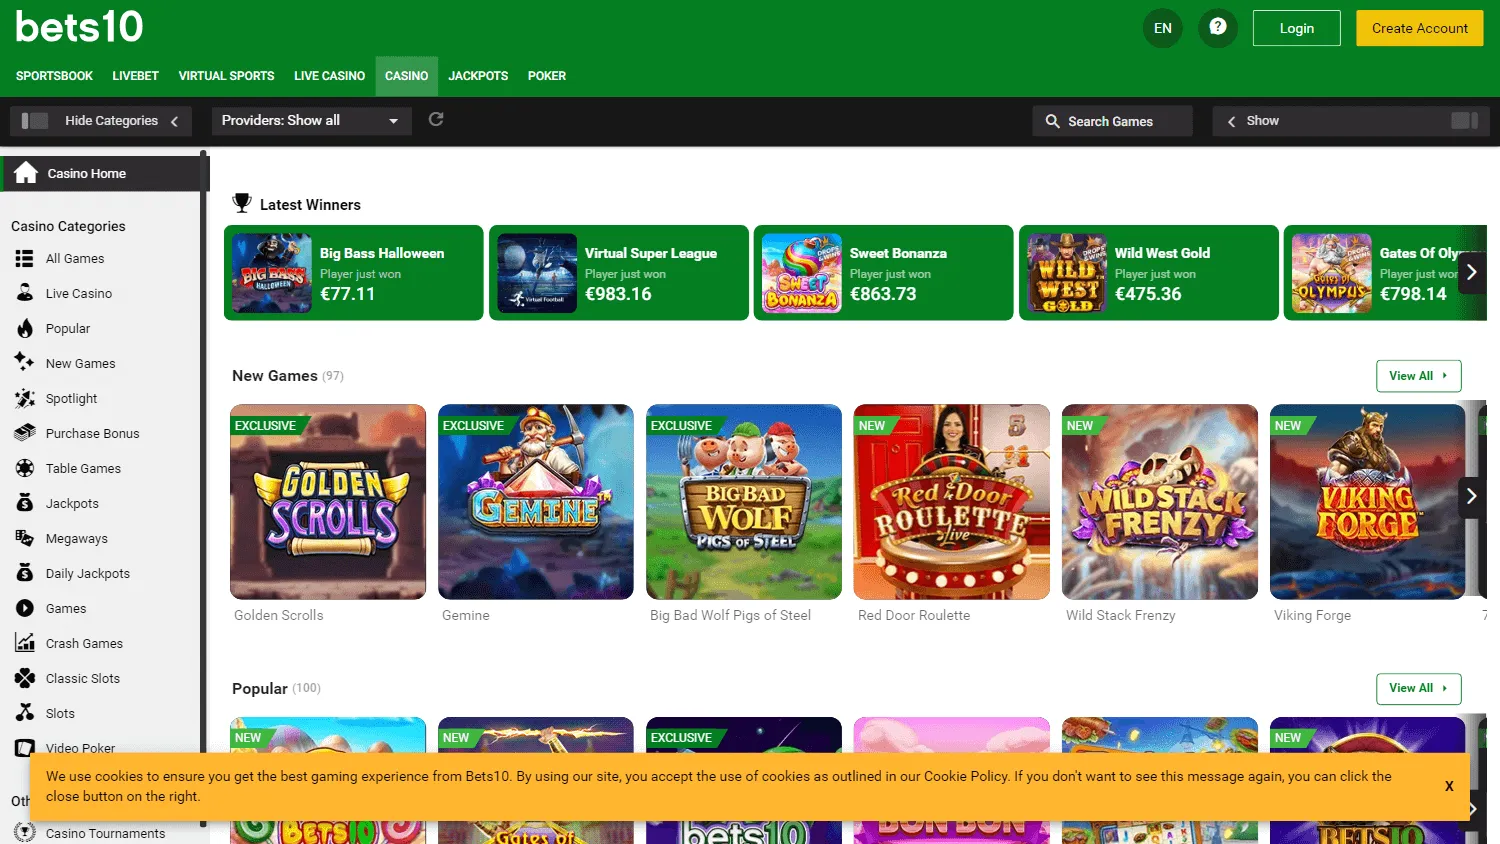The image size is (1500, 844).
Task: Toggle the Show panel on the right
Action: [1349, 120]
